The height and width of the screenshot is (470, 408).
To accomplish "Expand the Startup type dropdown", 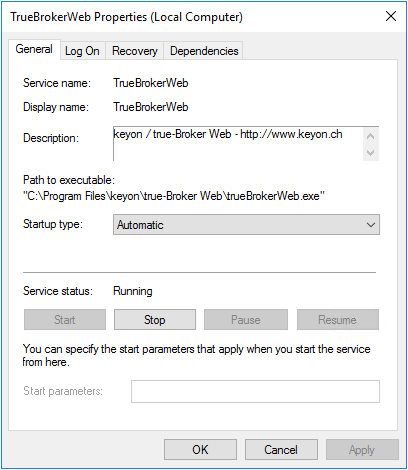I will (x=246, y=225).
